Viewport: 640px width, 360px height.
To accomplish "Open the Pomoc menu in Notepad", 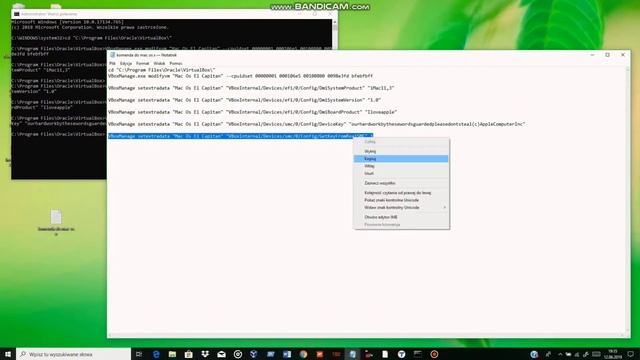I will point(176,63).
